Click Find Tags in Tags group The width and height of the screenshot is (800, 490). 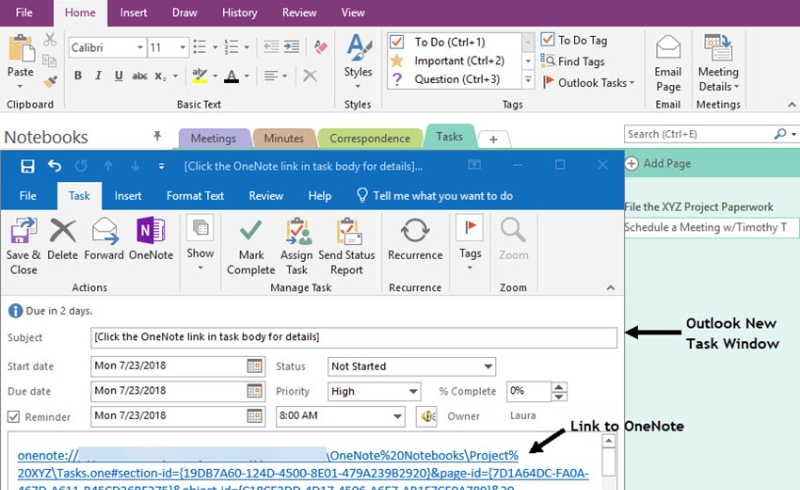pos(573,61)
